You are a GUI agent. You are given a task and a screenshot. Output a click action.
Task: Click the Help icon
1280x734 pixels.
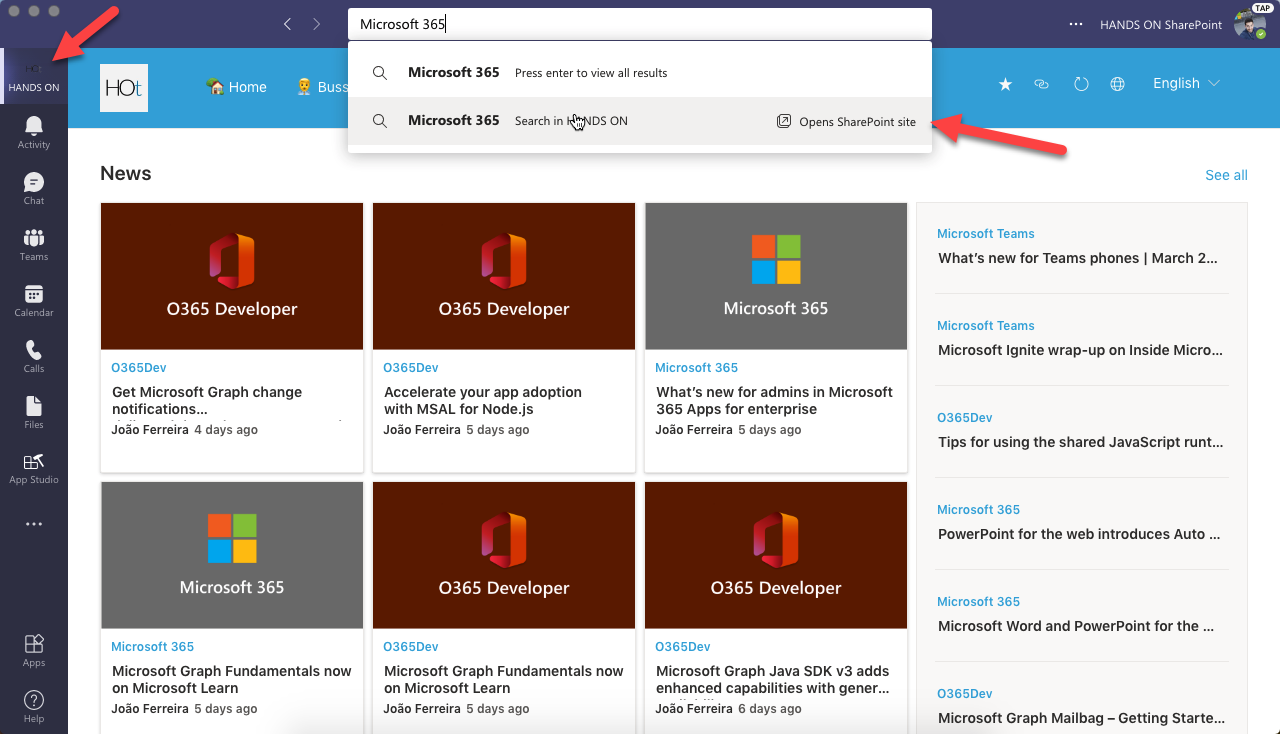pos(34,705)
